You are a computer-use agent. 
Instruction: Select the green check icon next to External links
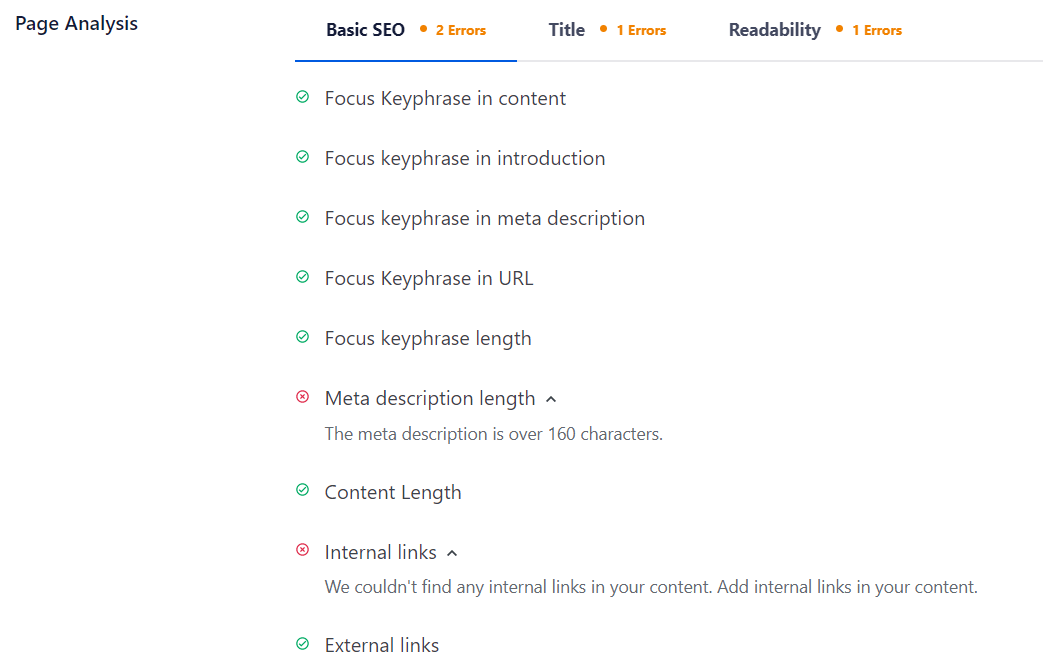coord(303,644)
